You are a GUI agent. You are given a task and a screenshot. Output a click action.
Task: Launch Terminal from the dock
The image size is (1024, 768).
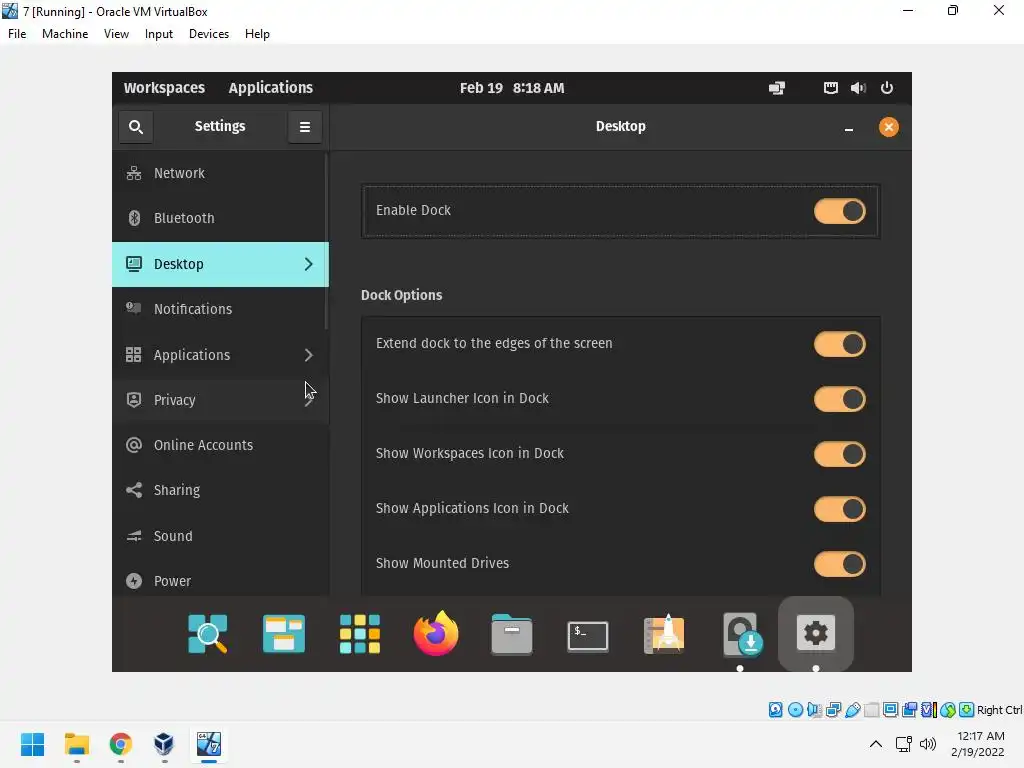click(x=588, y=635)
